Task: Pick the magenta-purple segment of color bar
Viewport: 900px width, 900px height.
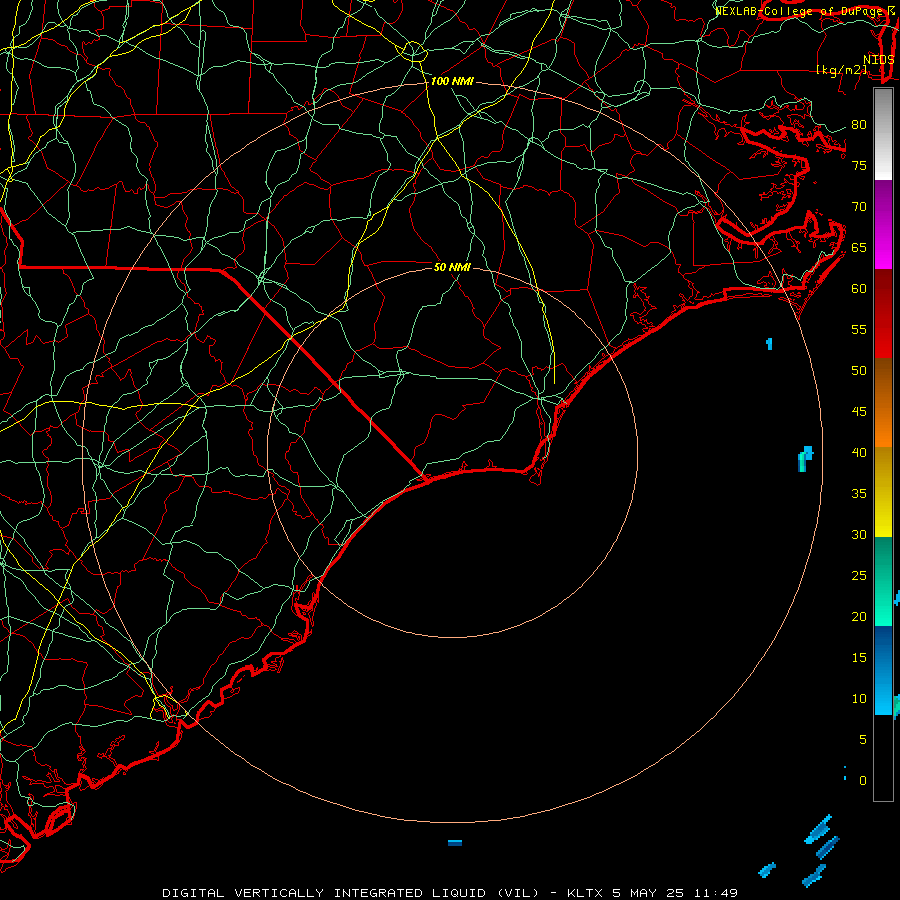Action: (883, 225)
